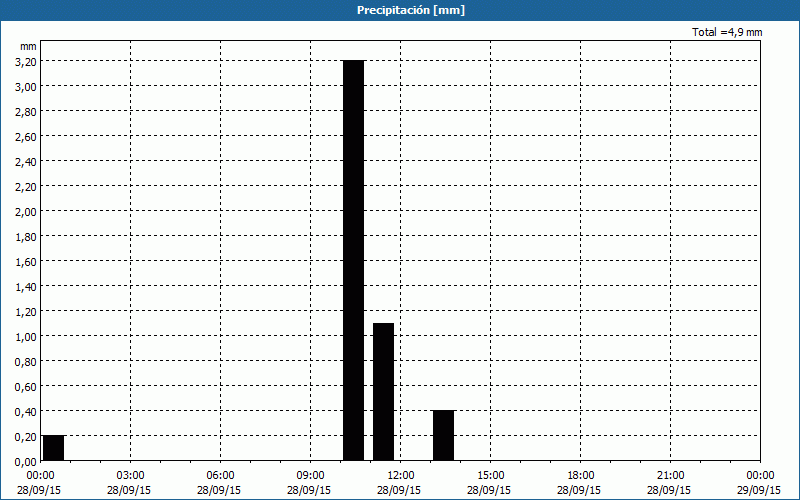The width and height of the screenshot is (800, 500).
Task: Select the 1,40 y-axis value
Action: click(x=26, y=286)
